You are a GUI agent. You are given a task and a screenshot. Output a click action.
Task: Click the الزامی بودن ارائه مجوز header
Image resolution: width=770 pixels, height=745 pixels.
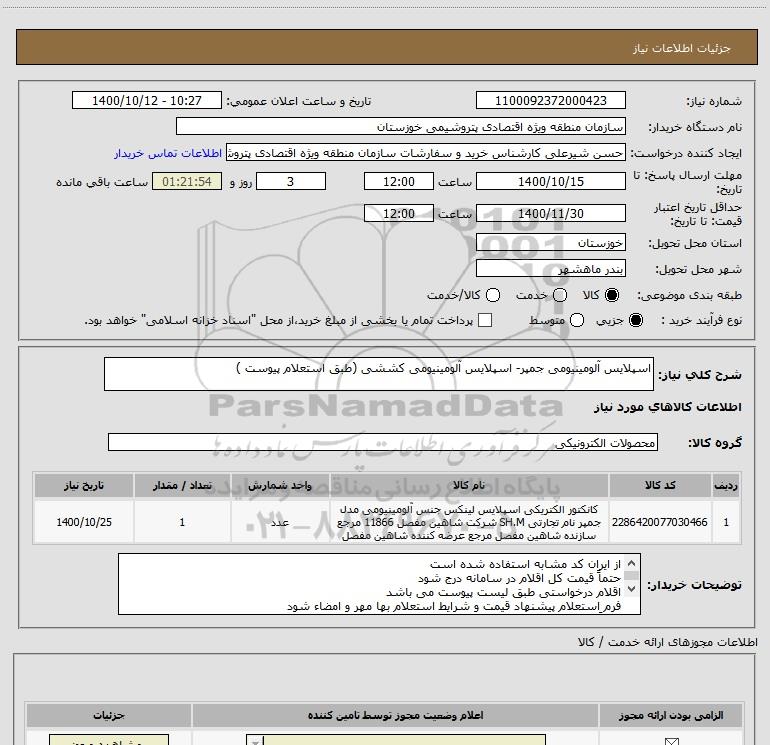pos(671,716)
